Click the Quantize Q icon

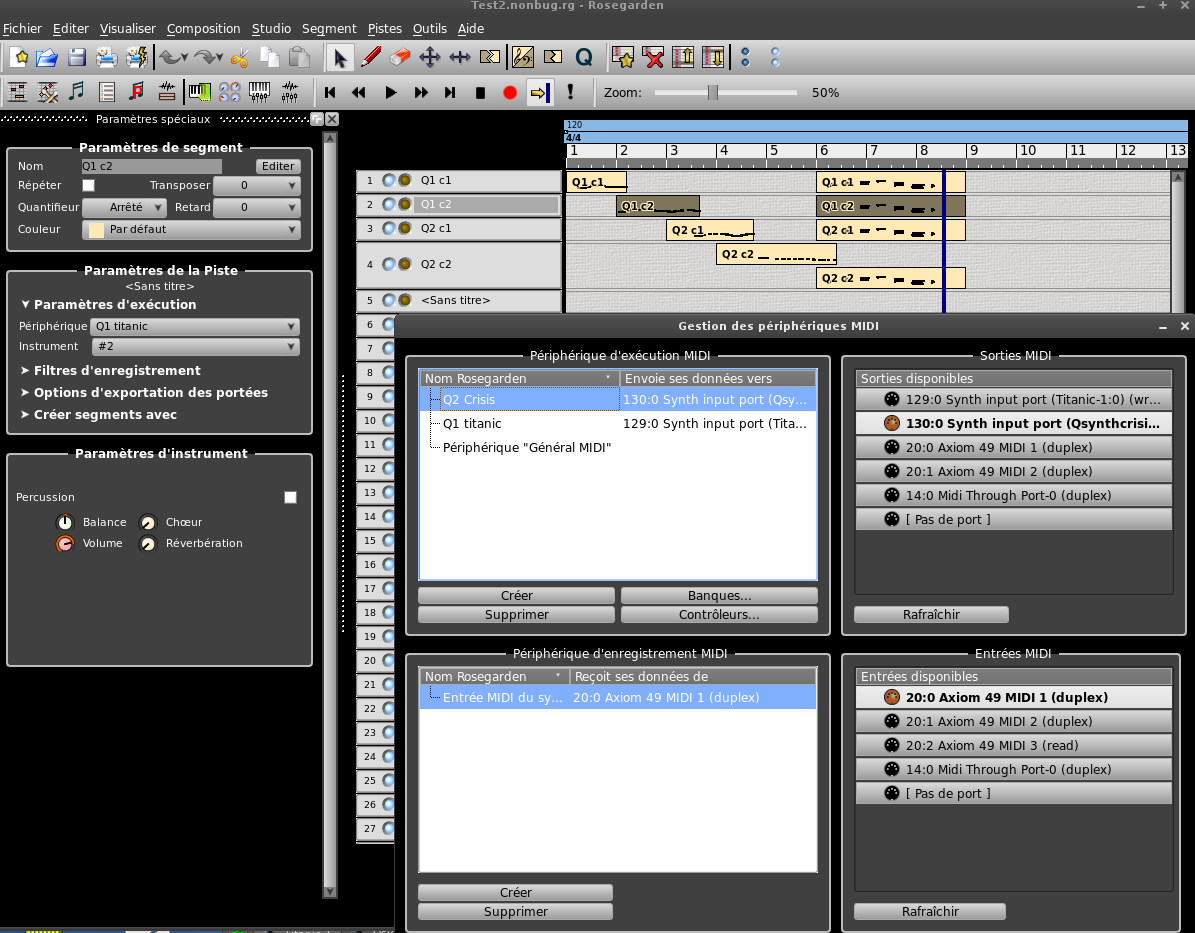584,58
